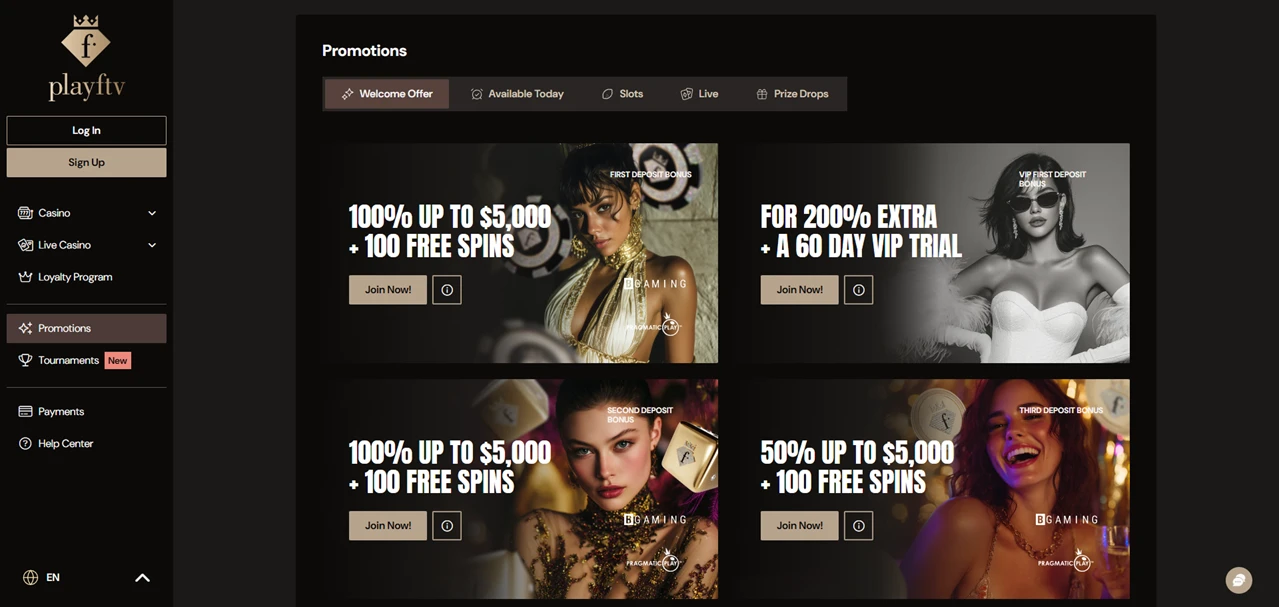Click the globe language icon

[31, 577]
